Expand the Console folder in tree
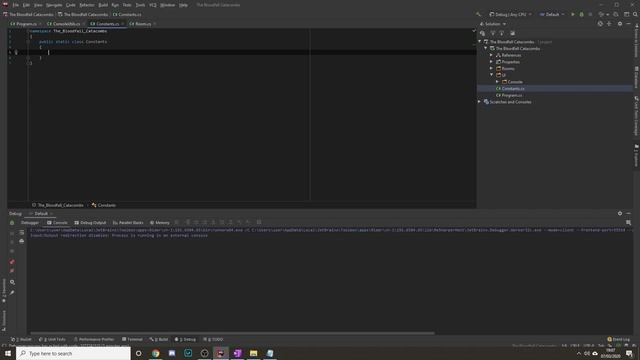Image resolution: width=640 pixels, height=360 pixels. click(497, 82)
